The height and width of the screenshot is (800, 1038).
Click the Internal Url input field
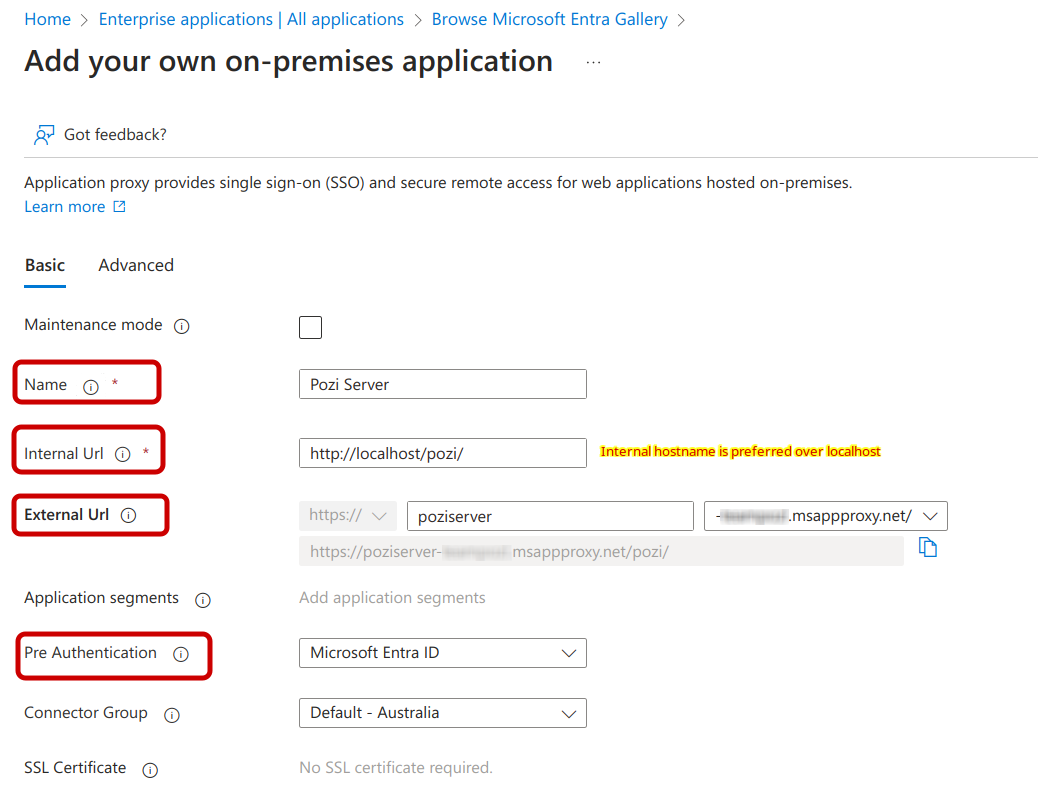[442, 453]
